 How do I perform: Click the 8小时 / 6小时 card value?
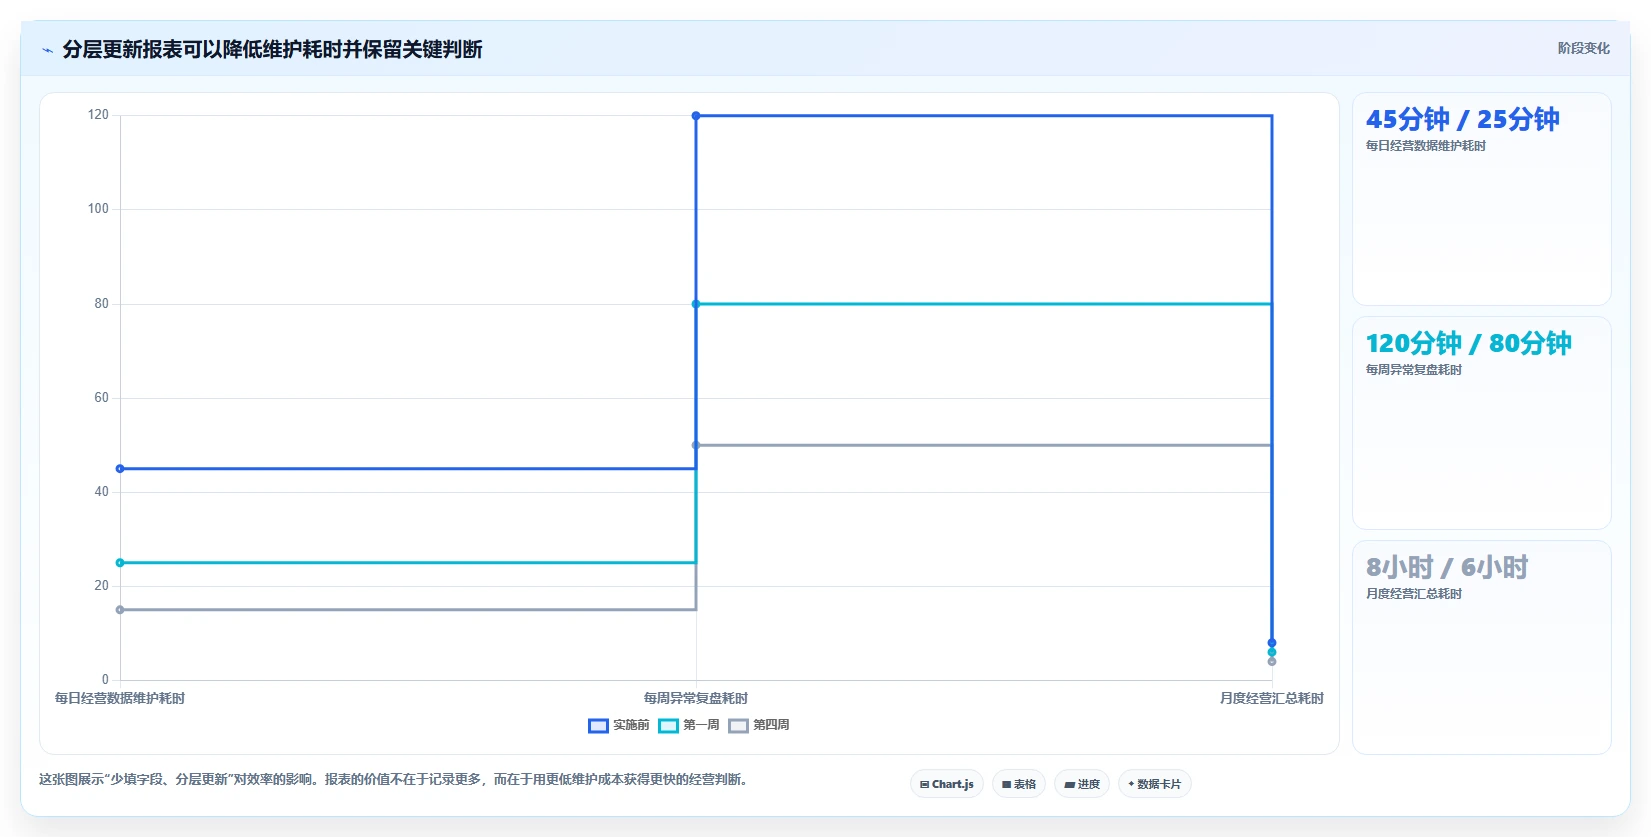pos(1447,568)
